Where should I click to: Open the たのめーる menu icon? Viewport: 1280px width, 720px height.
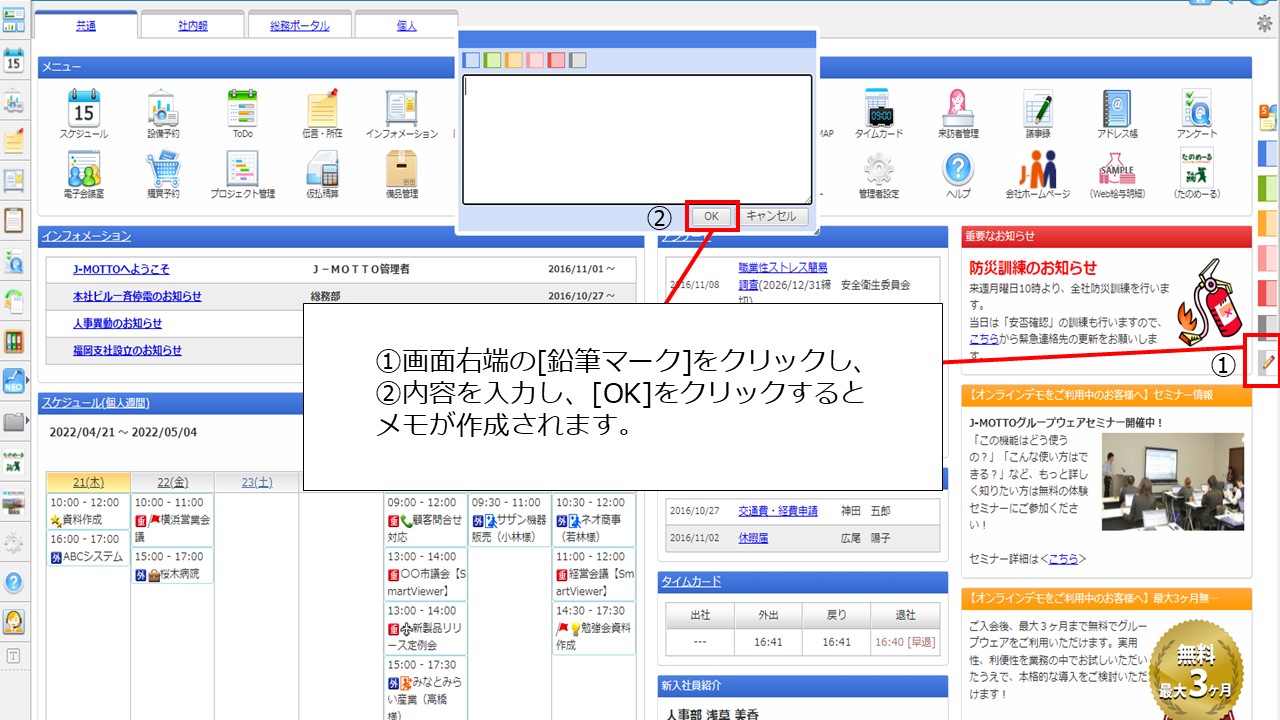(1197, 168)
